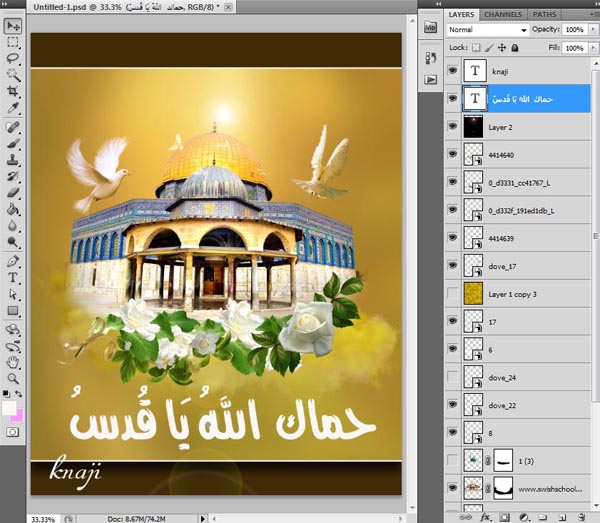Pick the Crop tool
This screenshot has width=600, height=523.
[x=14, y=91]
